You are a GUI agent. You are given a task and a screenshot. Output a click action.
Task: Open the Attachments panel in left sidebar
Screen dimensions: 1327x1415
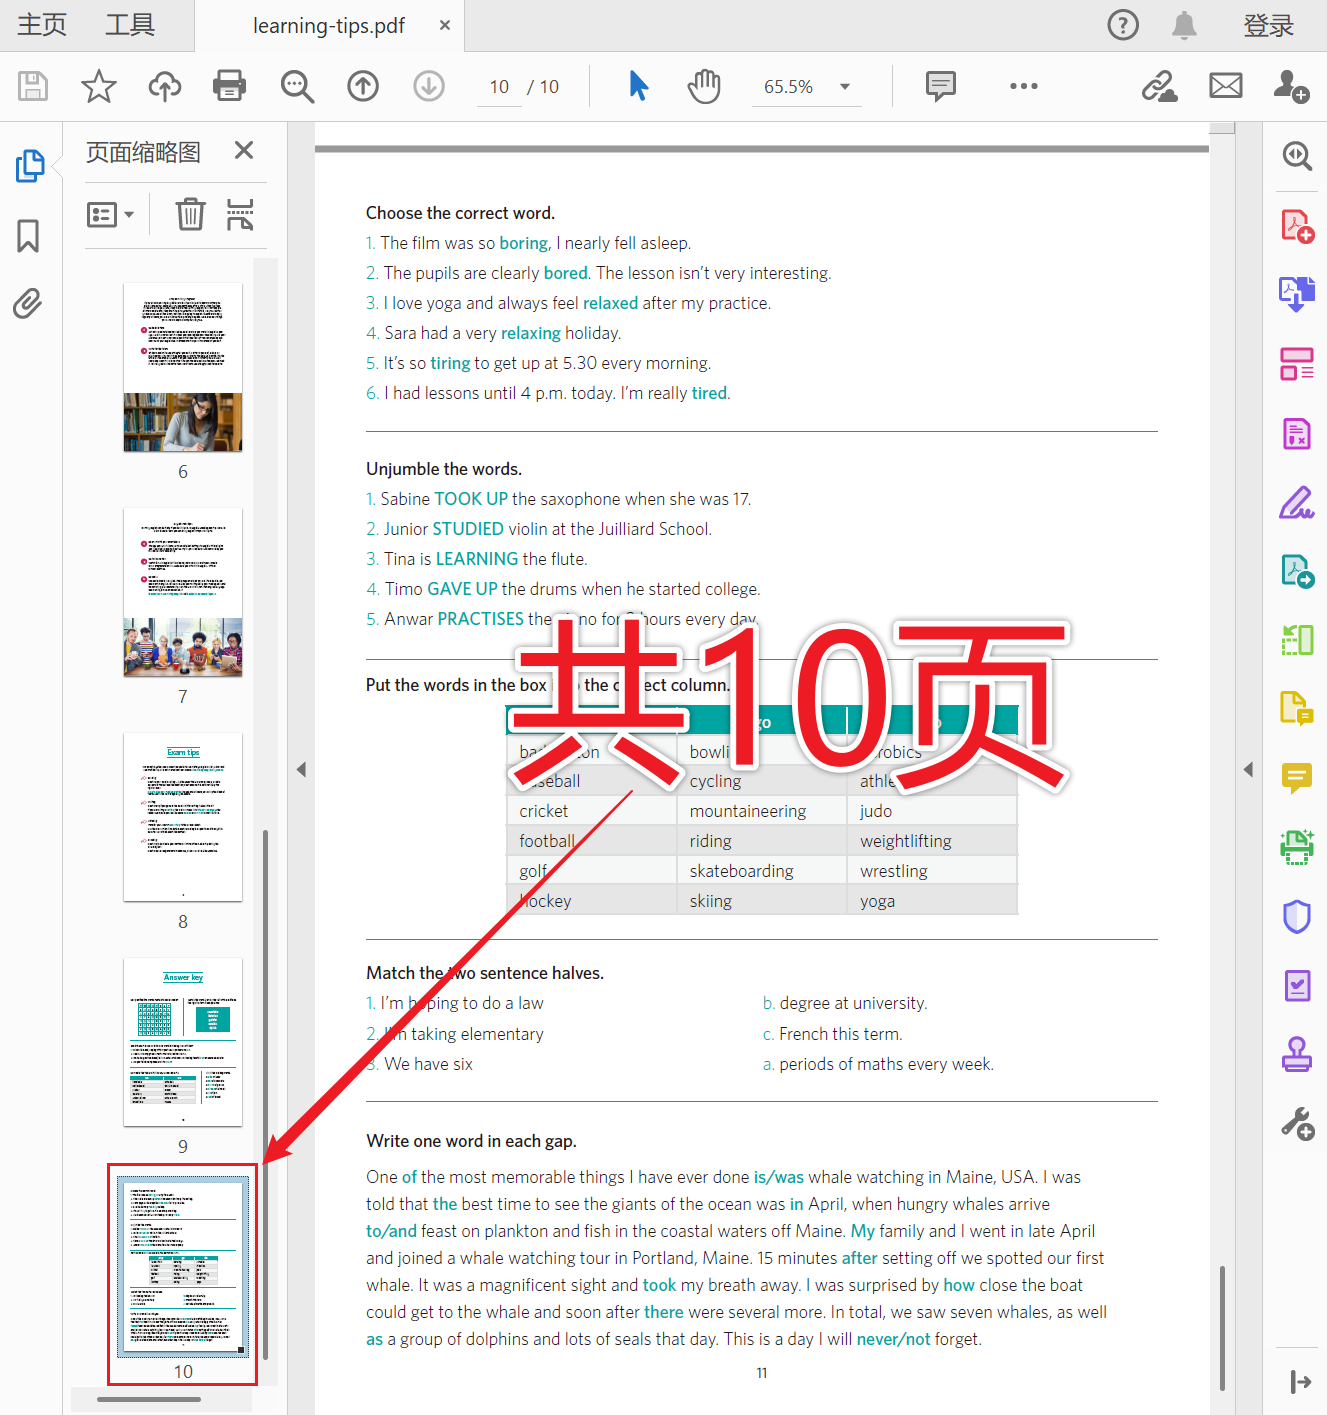[x=28, y=305]
